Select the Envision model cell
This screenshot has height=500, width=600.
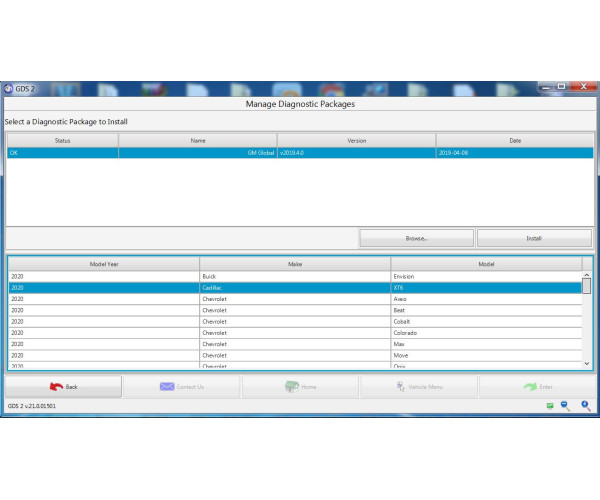click(x=486, y=276)
